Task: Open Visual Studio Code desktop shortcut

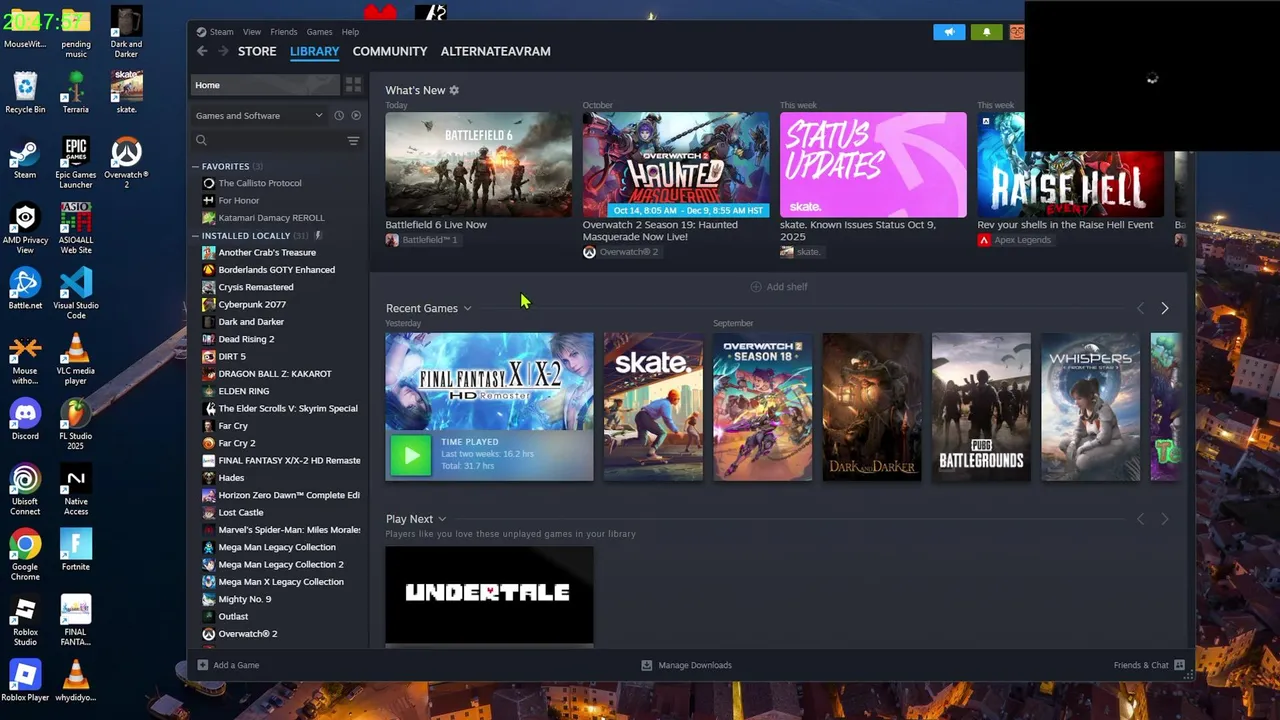Action: pos(76,292)
